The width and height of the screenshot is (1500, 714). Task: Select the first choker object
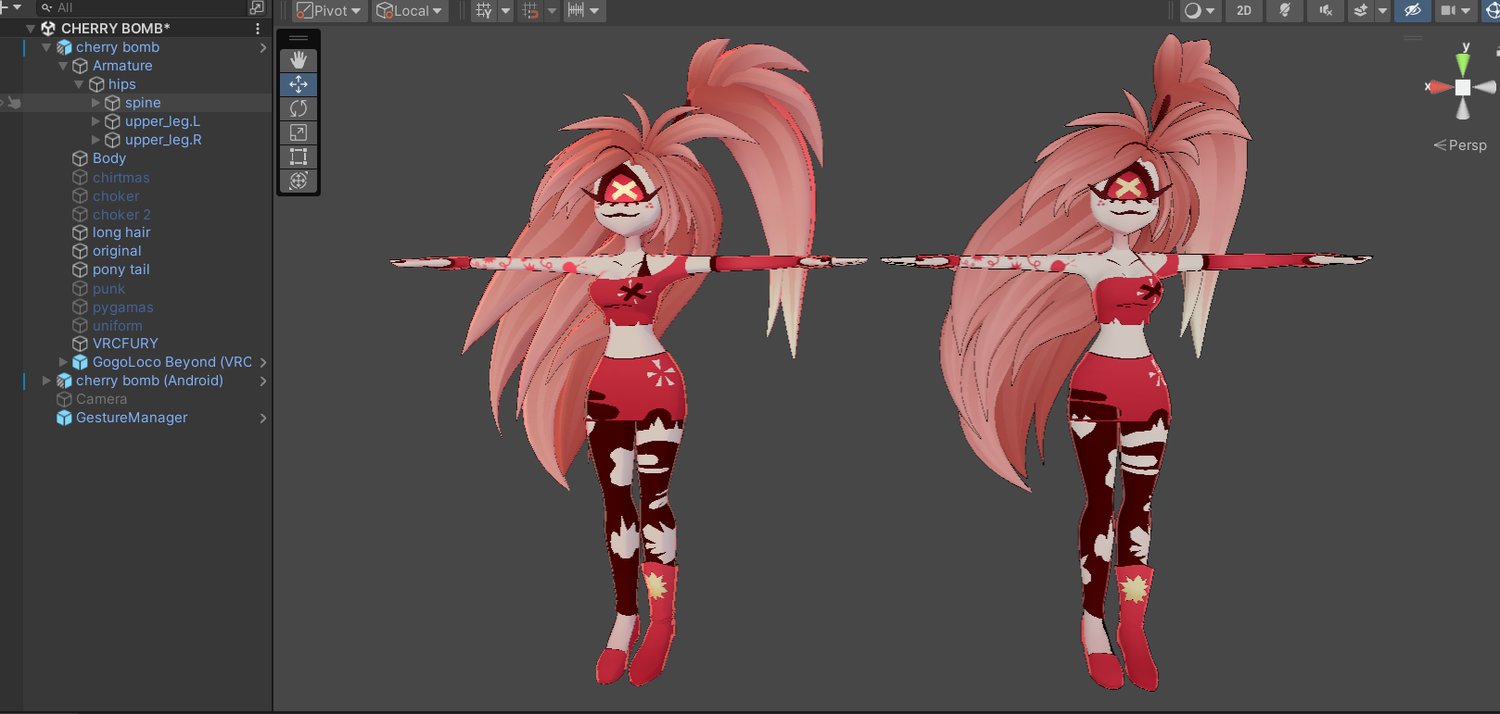click(116, 196)
